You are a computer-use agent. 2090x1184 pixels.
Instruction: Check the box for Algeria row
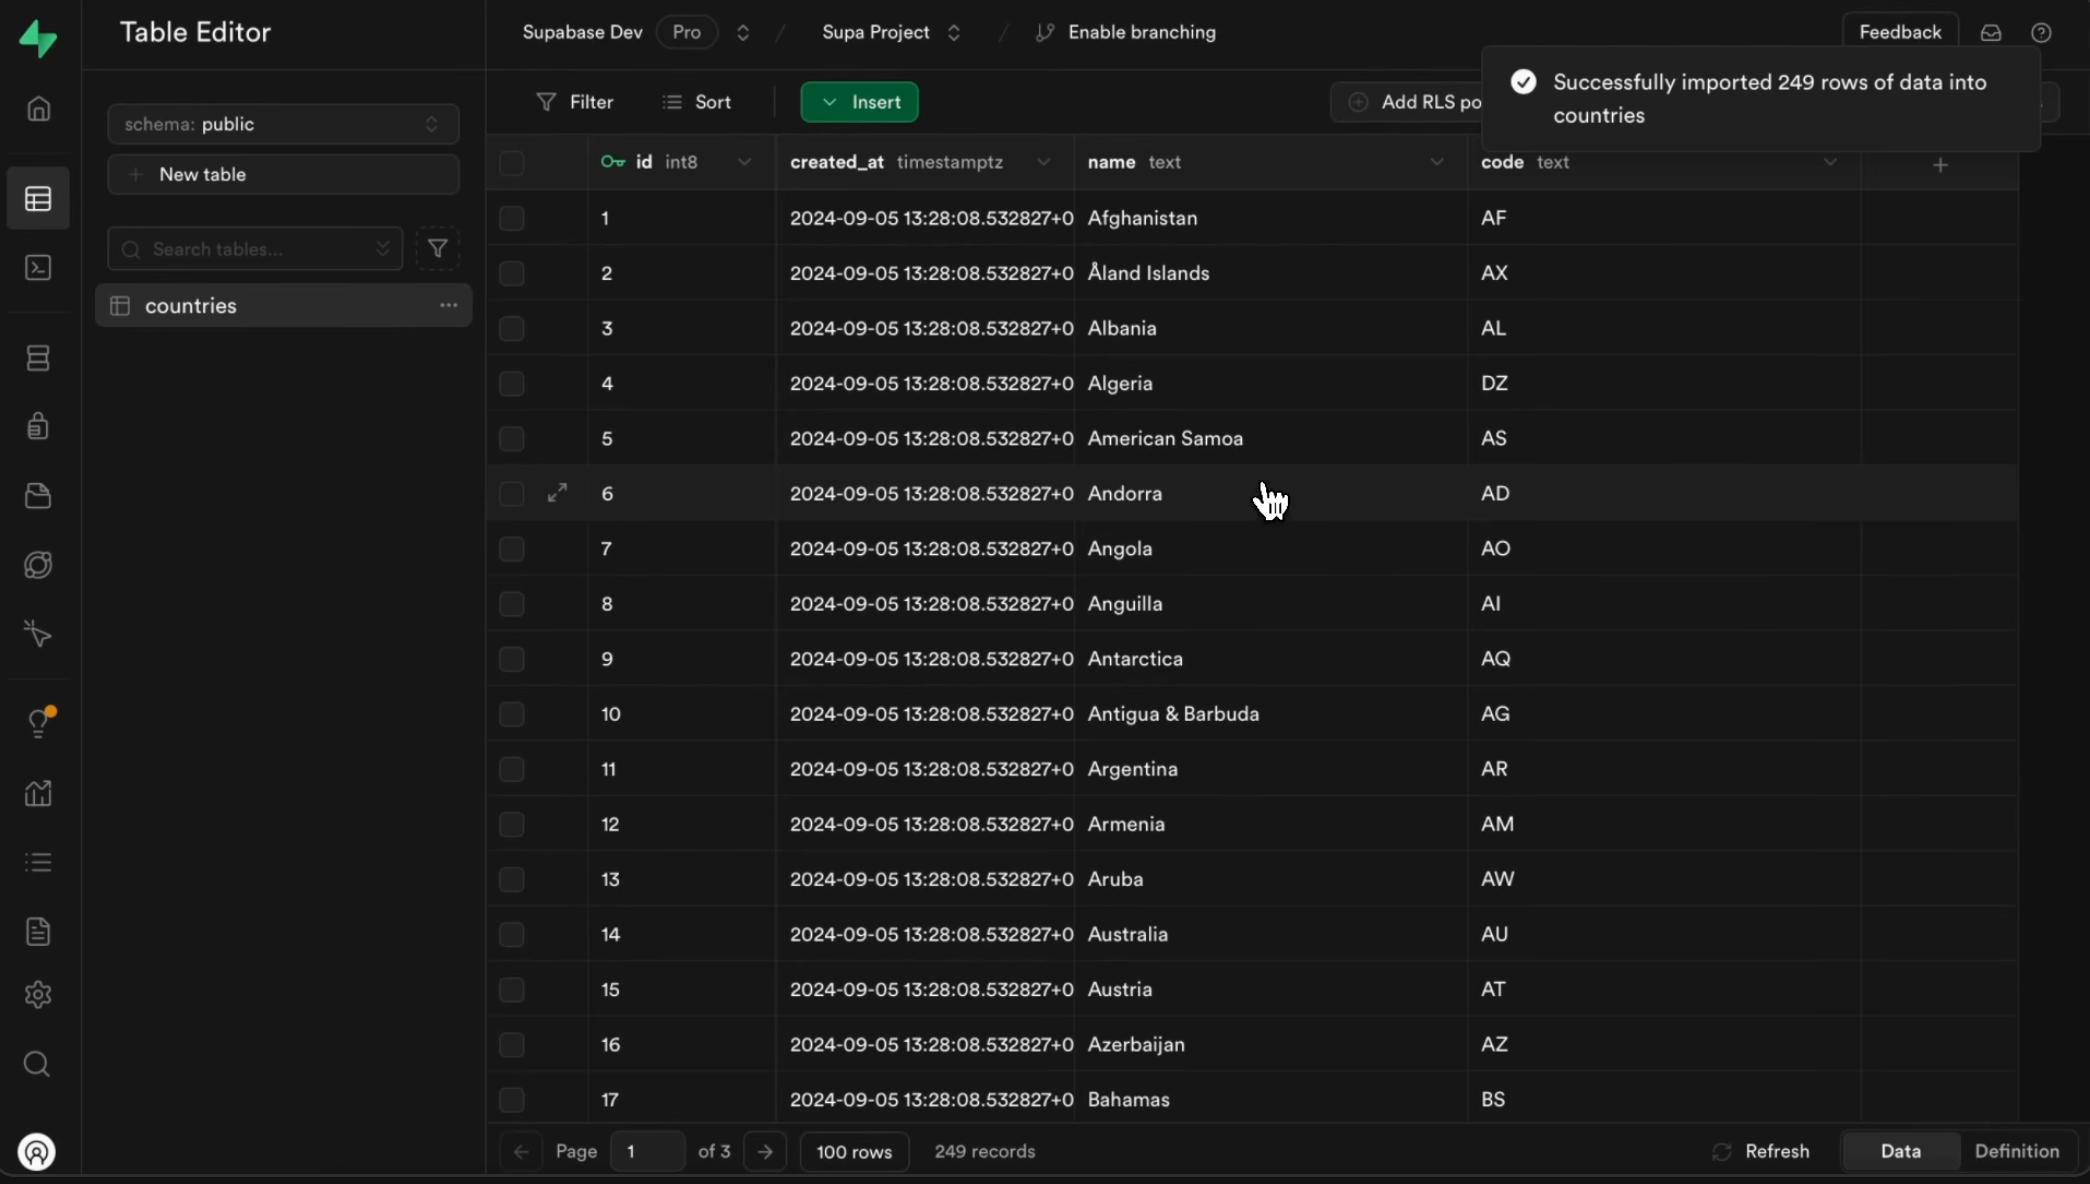[x=512, y=383]
